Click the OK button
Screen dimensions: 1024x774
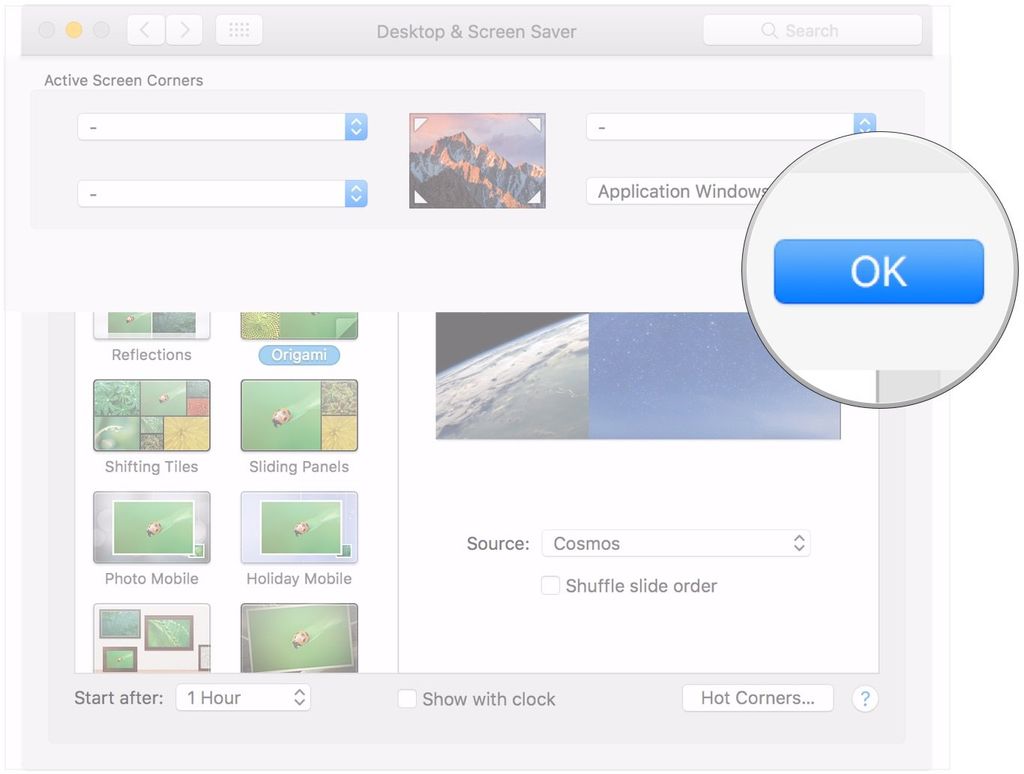pos(879,271)
